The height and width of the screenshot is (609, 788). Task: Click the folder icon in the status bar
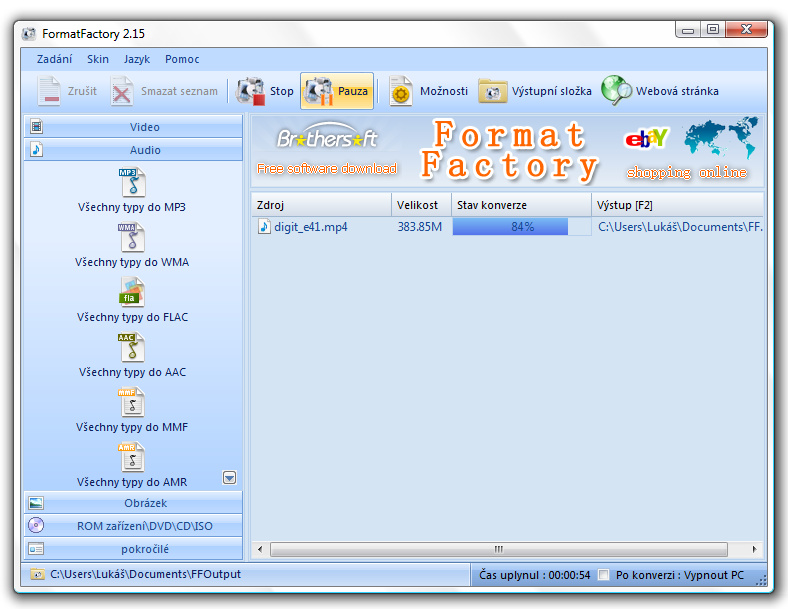[x=37, y=574]
